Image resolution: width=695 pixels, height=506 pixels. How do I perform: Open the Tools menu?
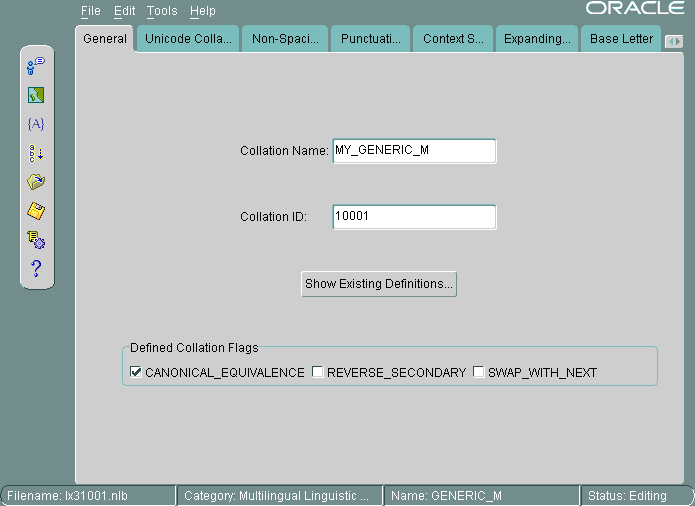click(x=161, y=11)
